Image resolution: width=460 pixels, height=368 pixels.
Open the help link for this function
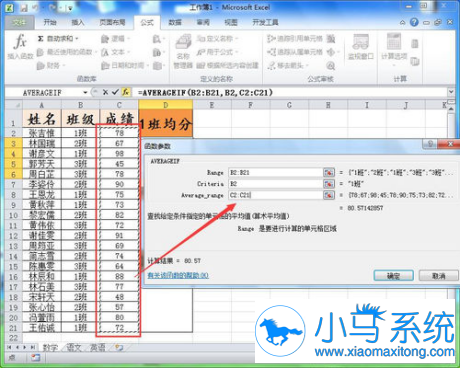178,275
